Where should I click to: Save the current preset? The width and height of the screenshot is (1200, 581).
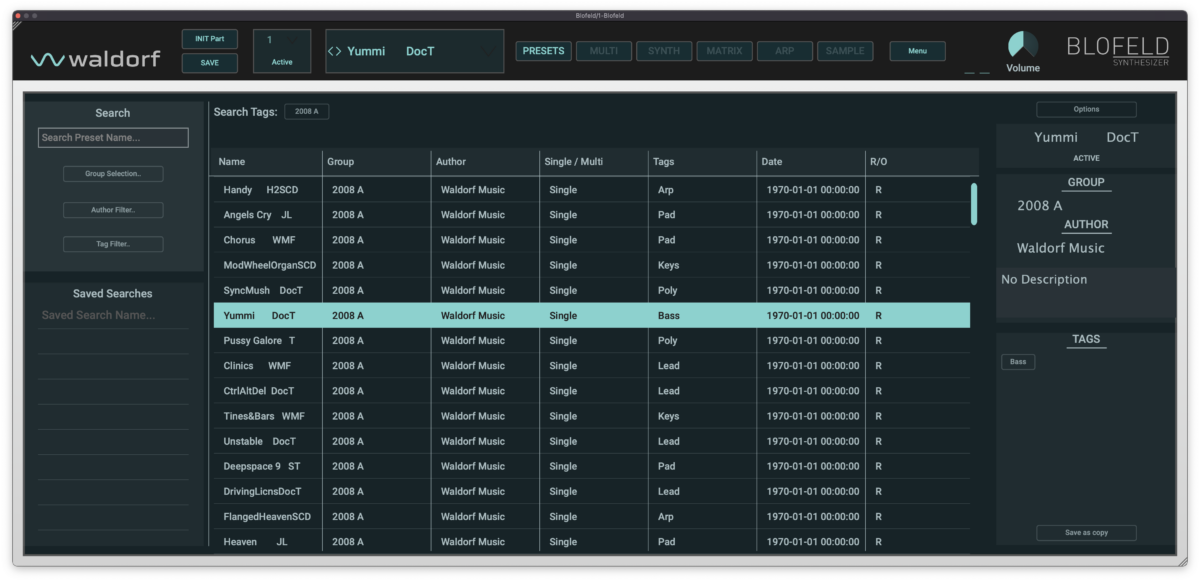point(209,62)
